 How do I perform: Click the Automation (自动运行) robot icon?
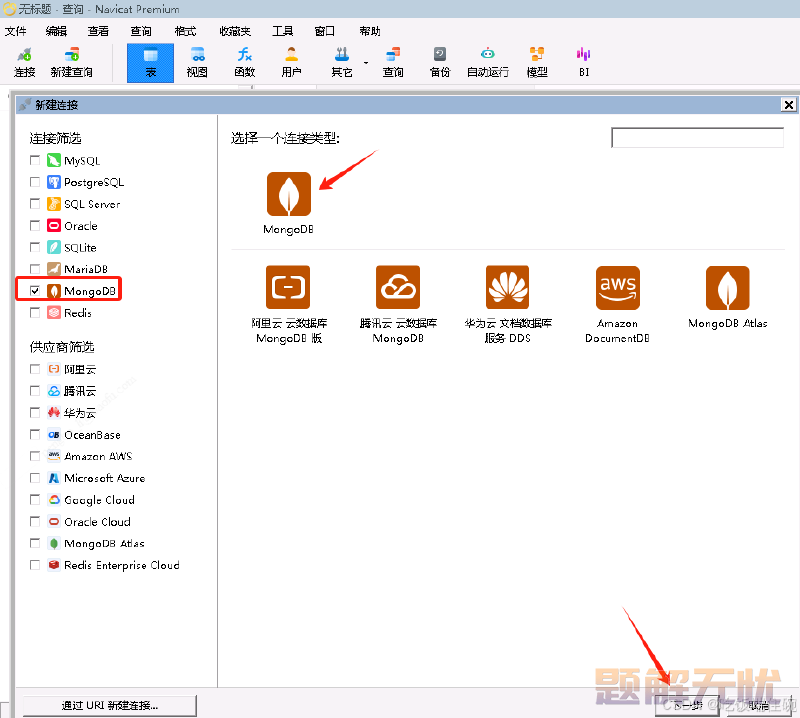tap(488, 62)
